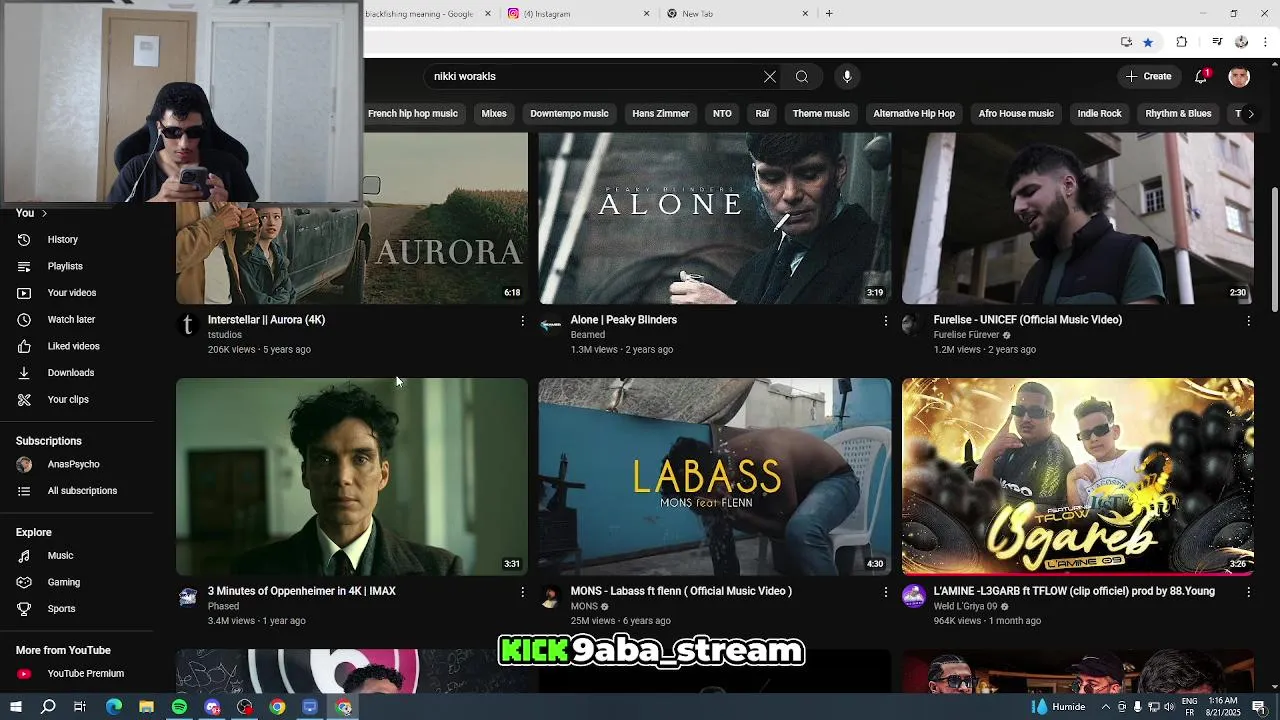Clear the YouTube search box text
This screenshot has width=1280, height=720.
click(770, 77)
